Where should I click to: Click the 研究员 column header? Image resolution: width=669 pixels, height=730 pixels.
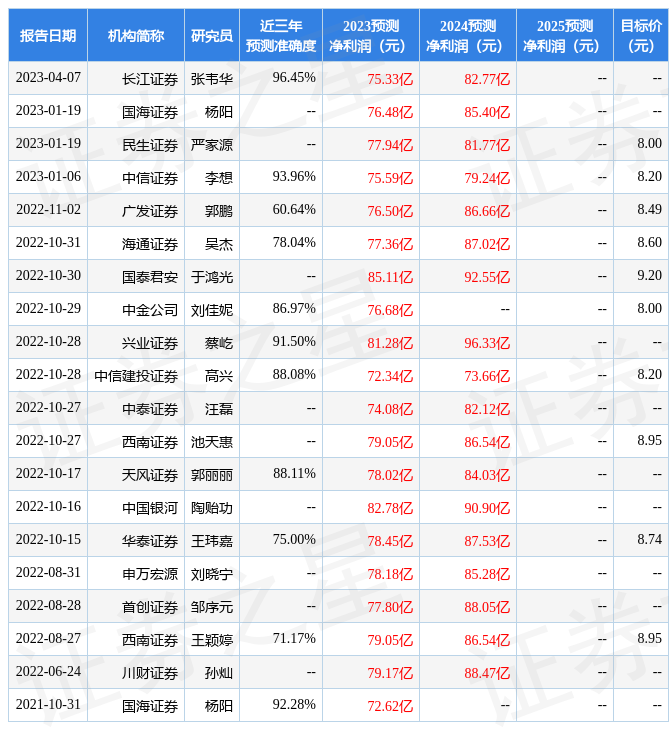212,35
